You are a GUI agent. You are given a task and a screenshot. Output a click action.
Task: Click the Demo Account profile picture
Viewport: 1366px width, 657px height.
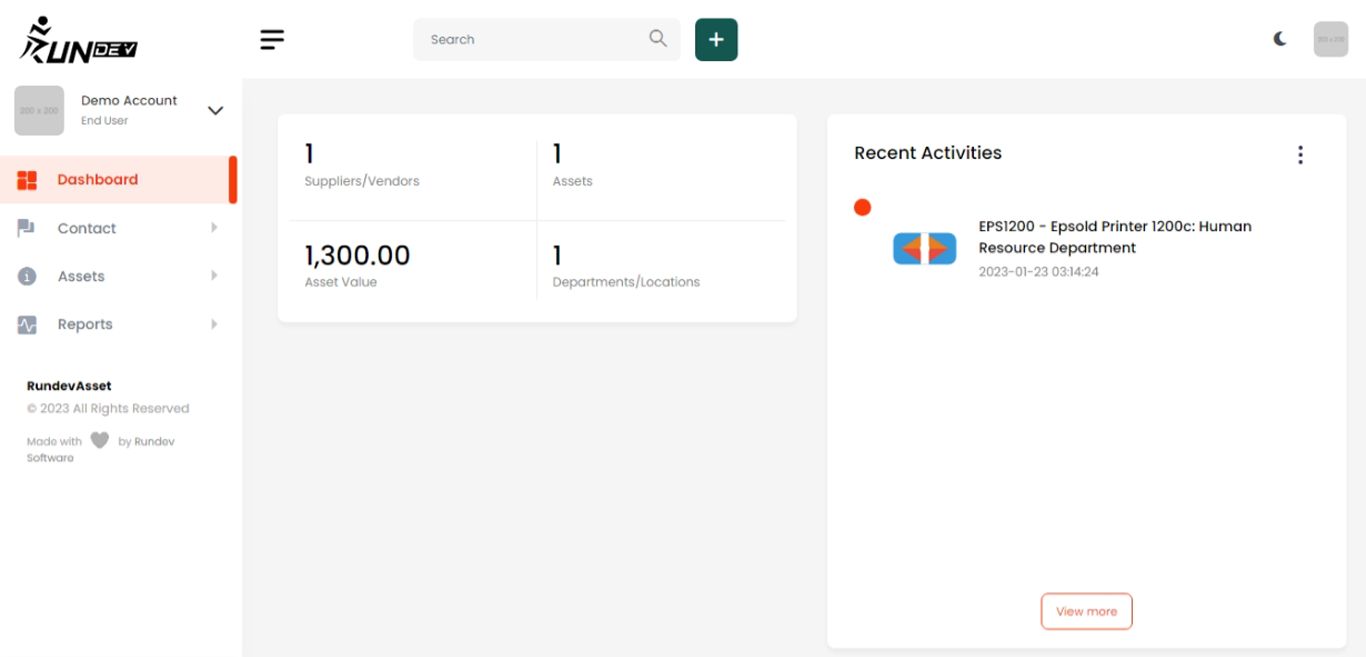[39, 110]
